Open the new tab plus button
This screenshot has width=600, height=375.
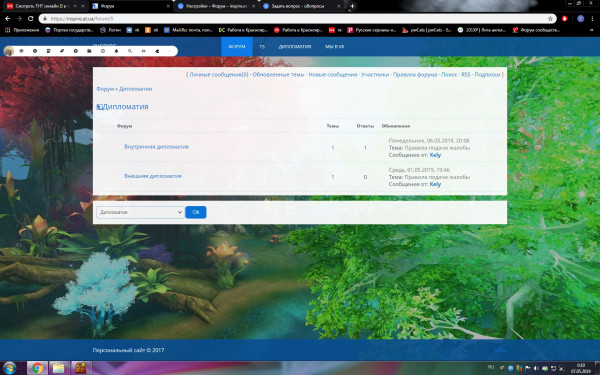[x=352, y=6]
